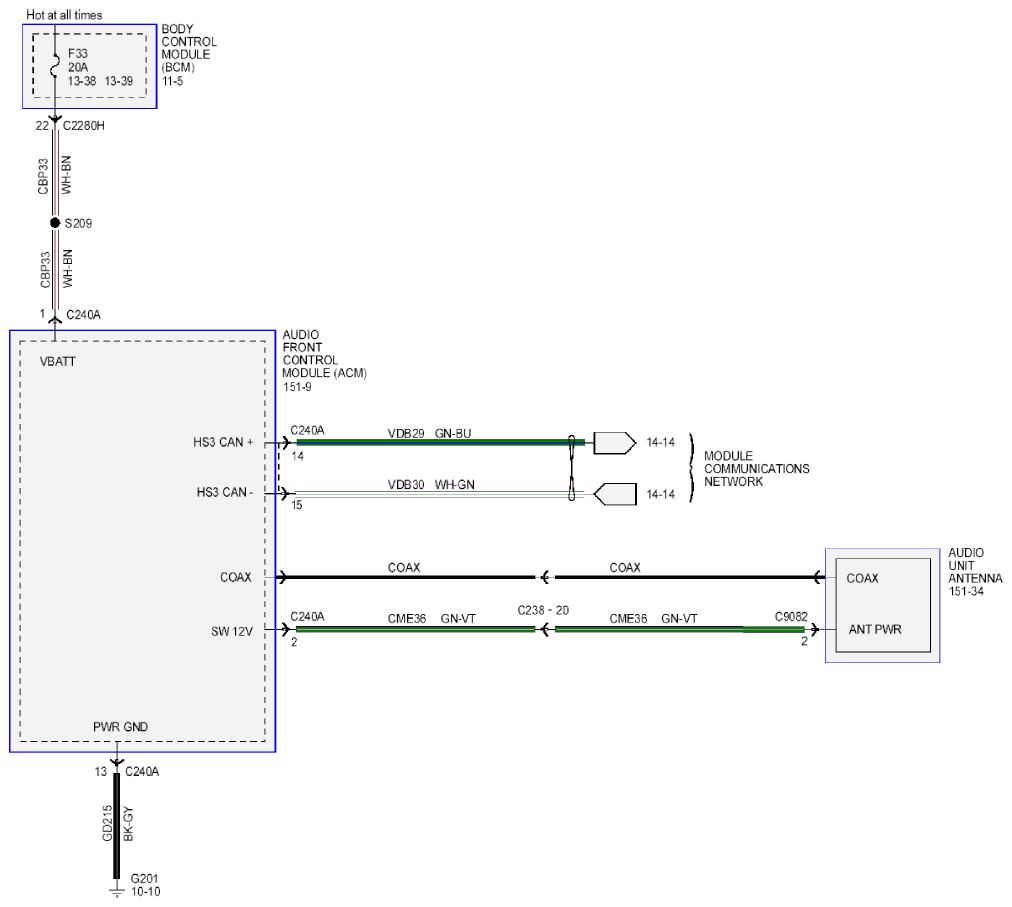Screen dimensions: 1012x907
Task: Click the page reference arrow on the VDB30 wire
Action: pos(614,494)
